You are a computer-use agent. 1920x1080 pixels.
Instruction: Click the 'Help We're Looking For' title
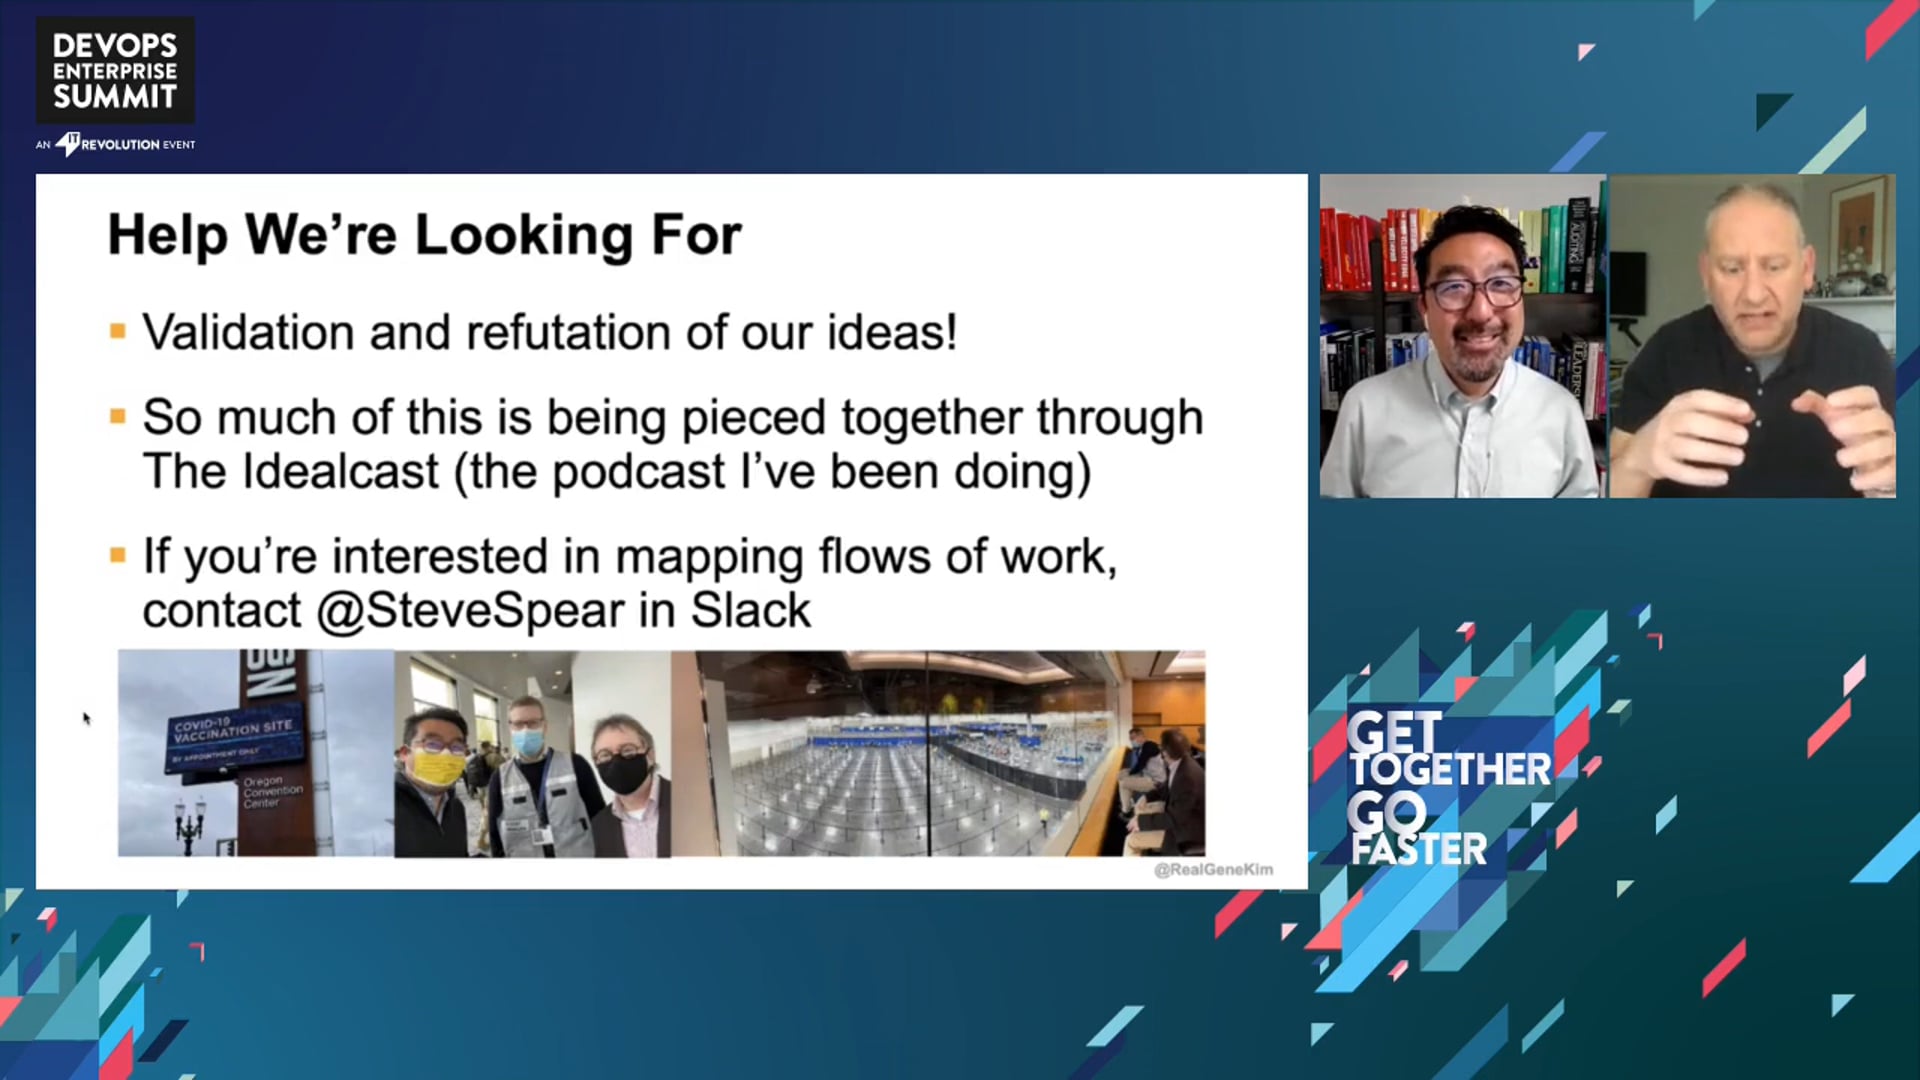424,236
